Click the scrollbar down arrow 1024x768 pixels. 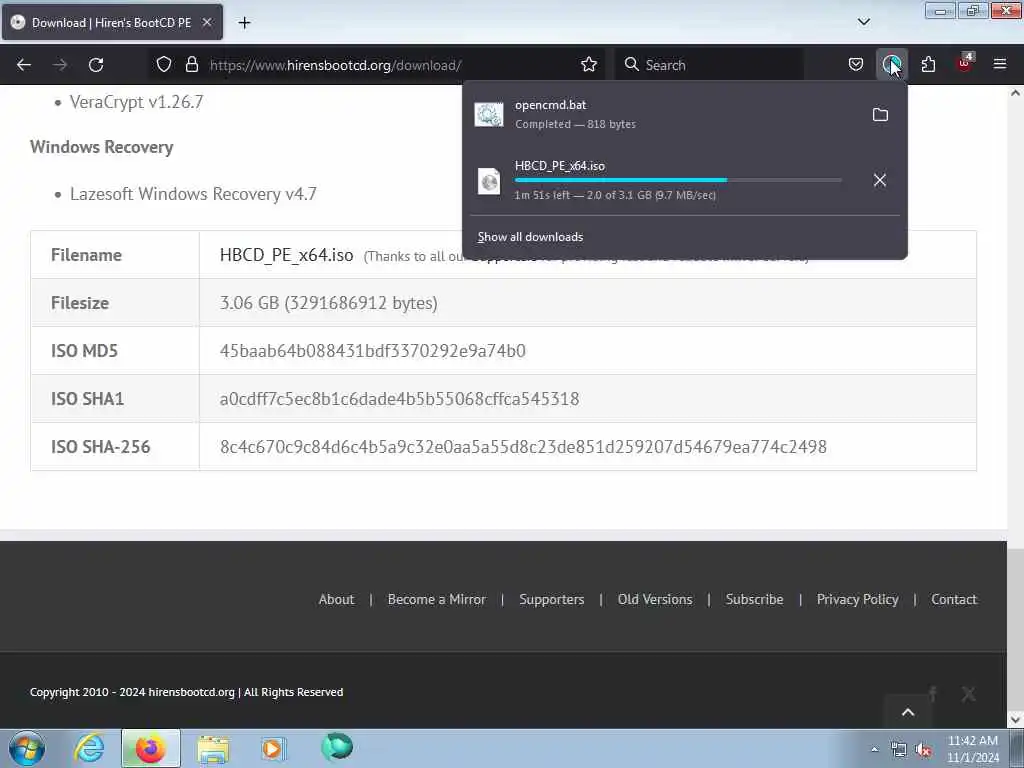[1016, 720]
